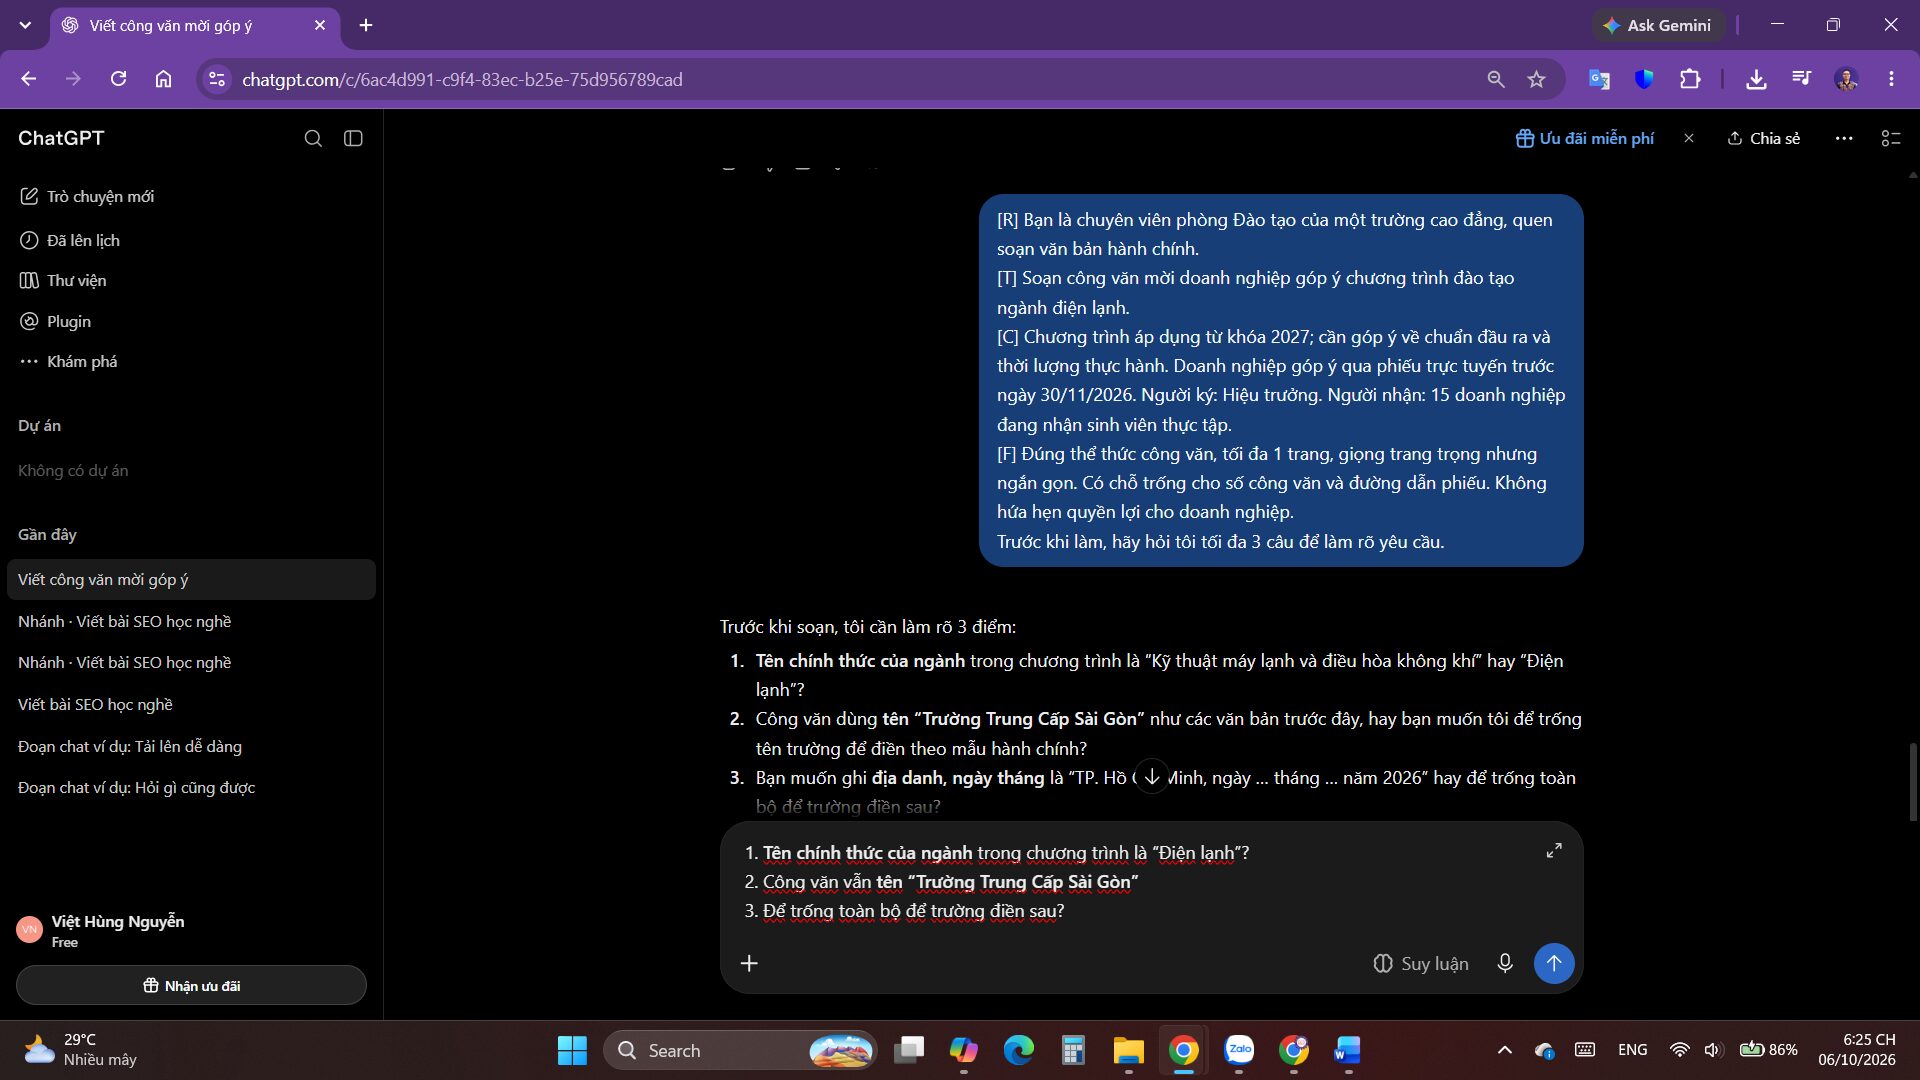1920x1080 pixels.
Task: Click the page zoom magnifier in address bar
Action: [1496, 79]
